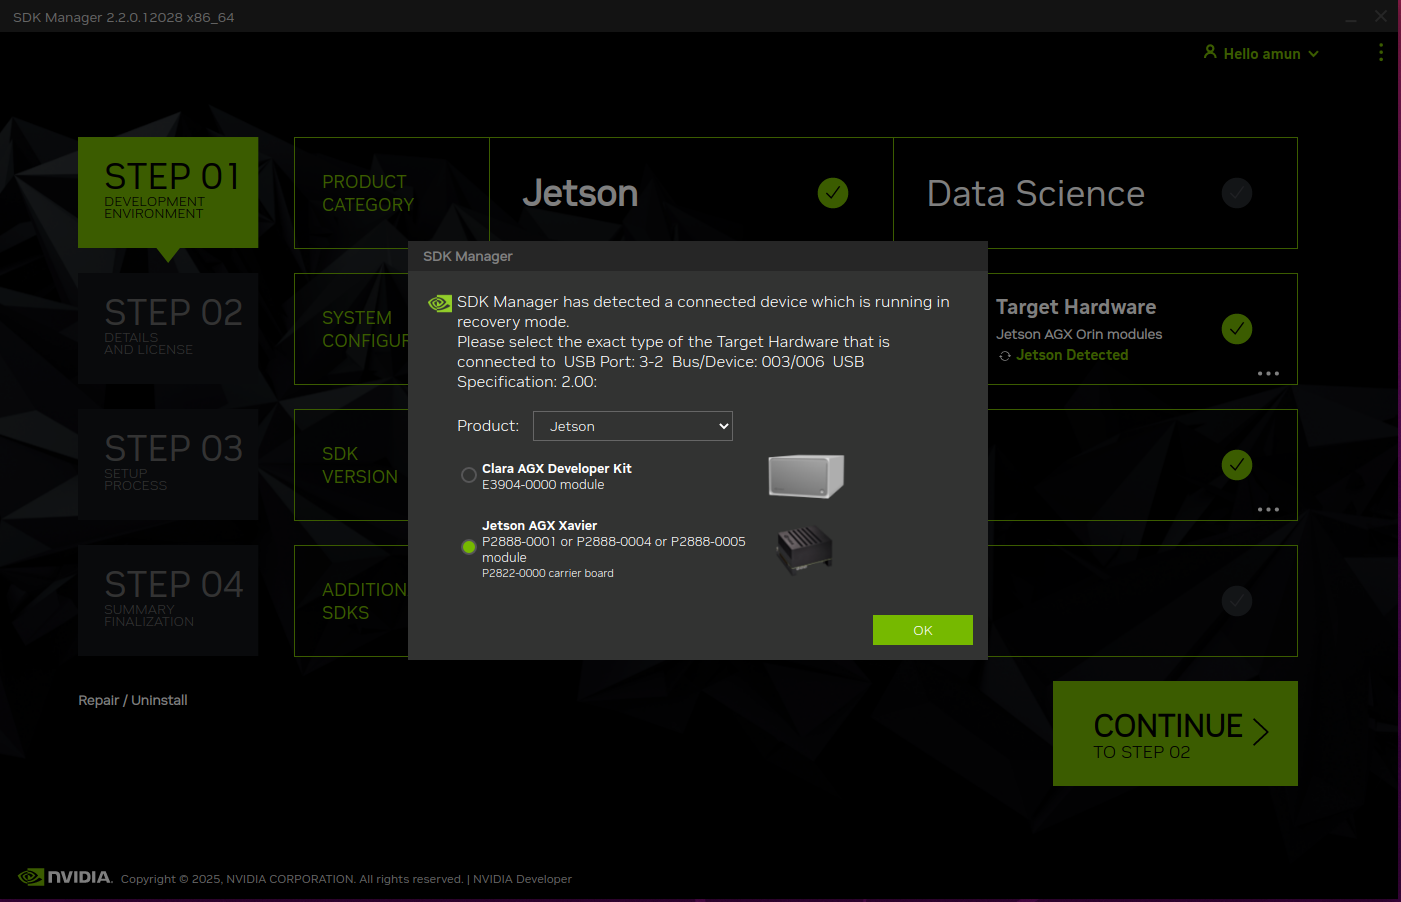Go to Step 01 Development Environment
The height and width of the screenshot is (902, 1401).
coord(168,192)
